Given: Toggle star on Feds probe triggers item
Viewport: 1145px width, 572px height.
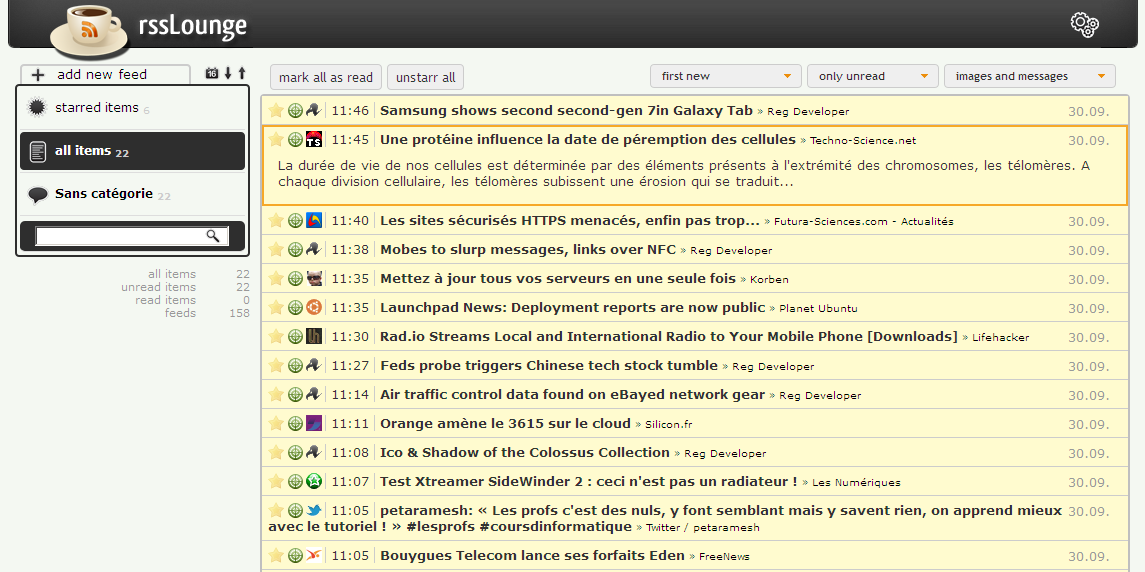Looking at the screenshot, I should [276, 365].
